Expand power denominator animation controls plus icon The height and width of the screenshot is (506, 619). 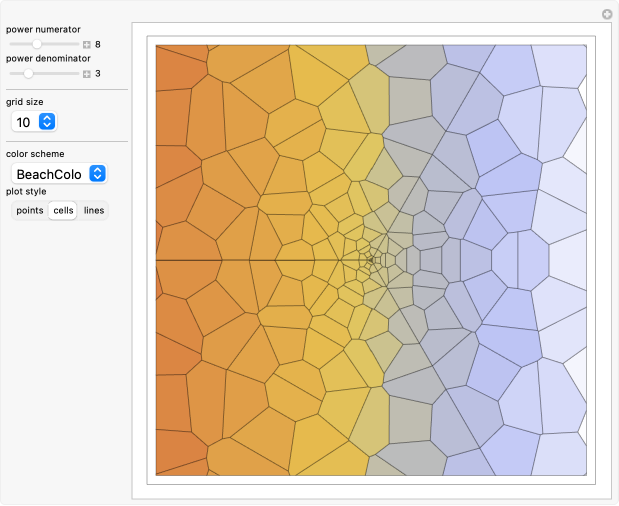(87, 73)
